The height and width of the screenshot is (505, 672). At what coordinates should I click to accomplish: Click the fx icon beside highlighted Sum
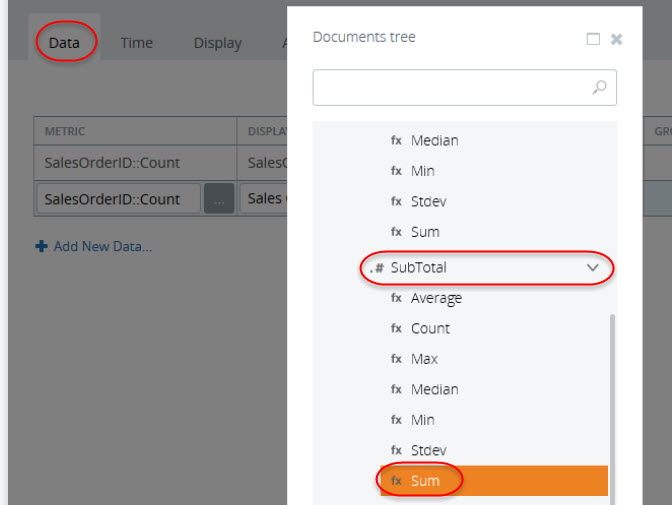(396, 481)
